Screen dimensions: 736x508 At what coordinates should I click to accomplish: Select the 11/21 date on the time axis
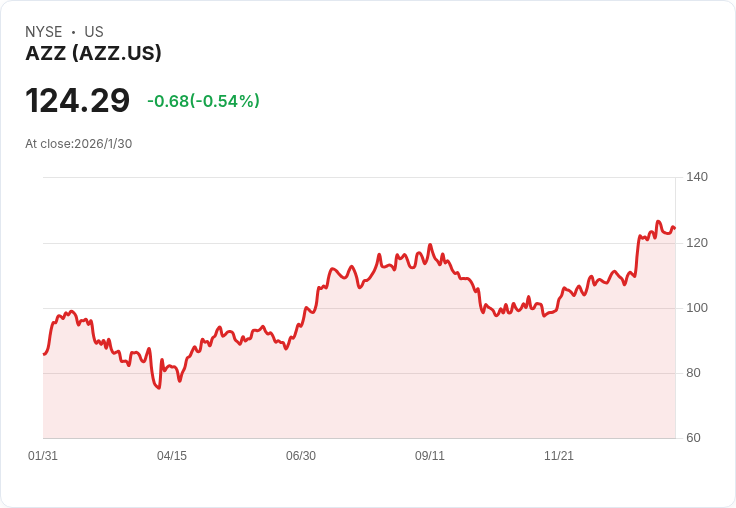tap(559, 456)
